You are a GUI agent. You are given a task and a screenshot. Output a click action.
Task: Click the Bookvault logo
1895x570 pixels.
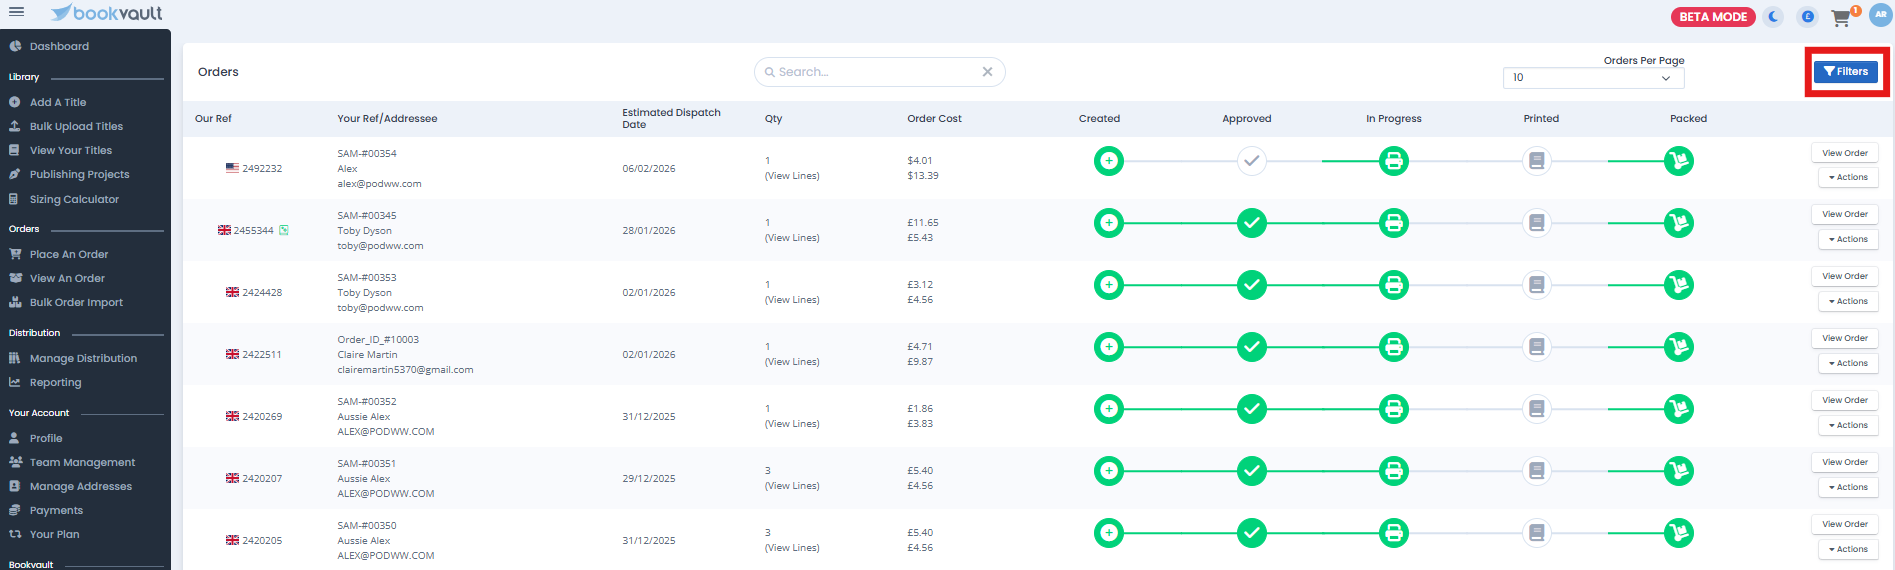click(107, 13)
